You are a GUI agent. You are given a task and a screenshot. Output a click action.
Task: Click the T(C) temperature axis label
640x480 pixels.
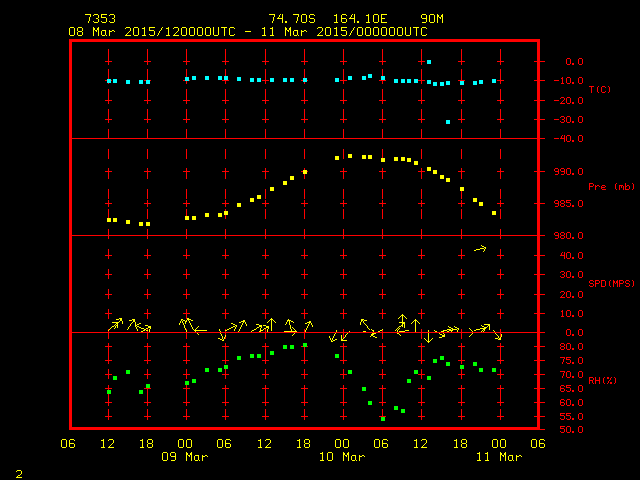[600, 90]
